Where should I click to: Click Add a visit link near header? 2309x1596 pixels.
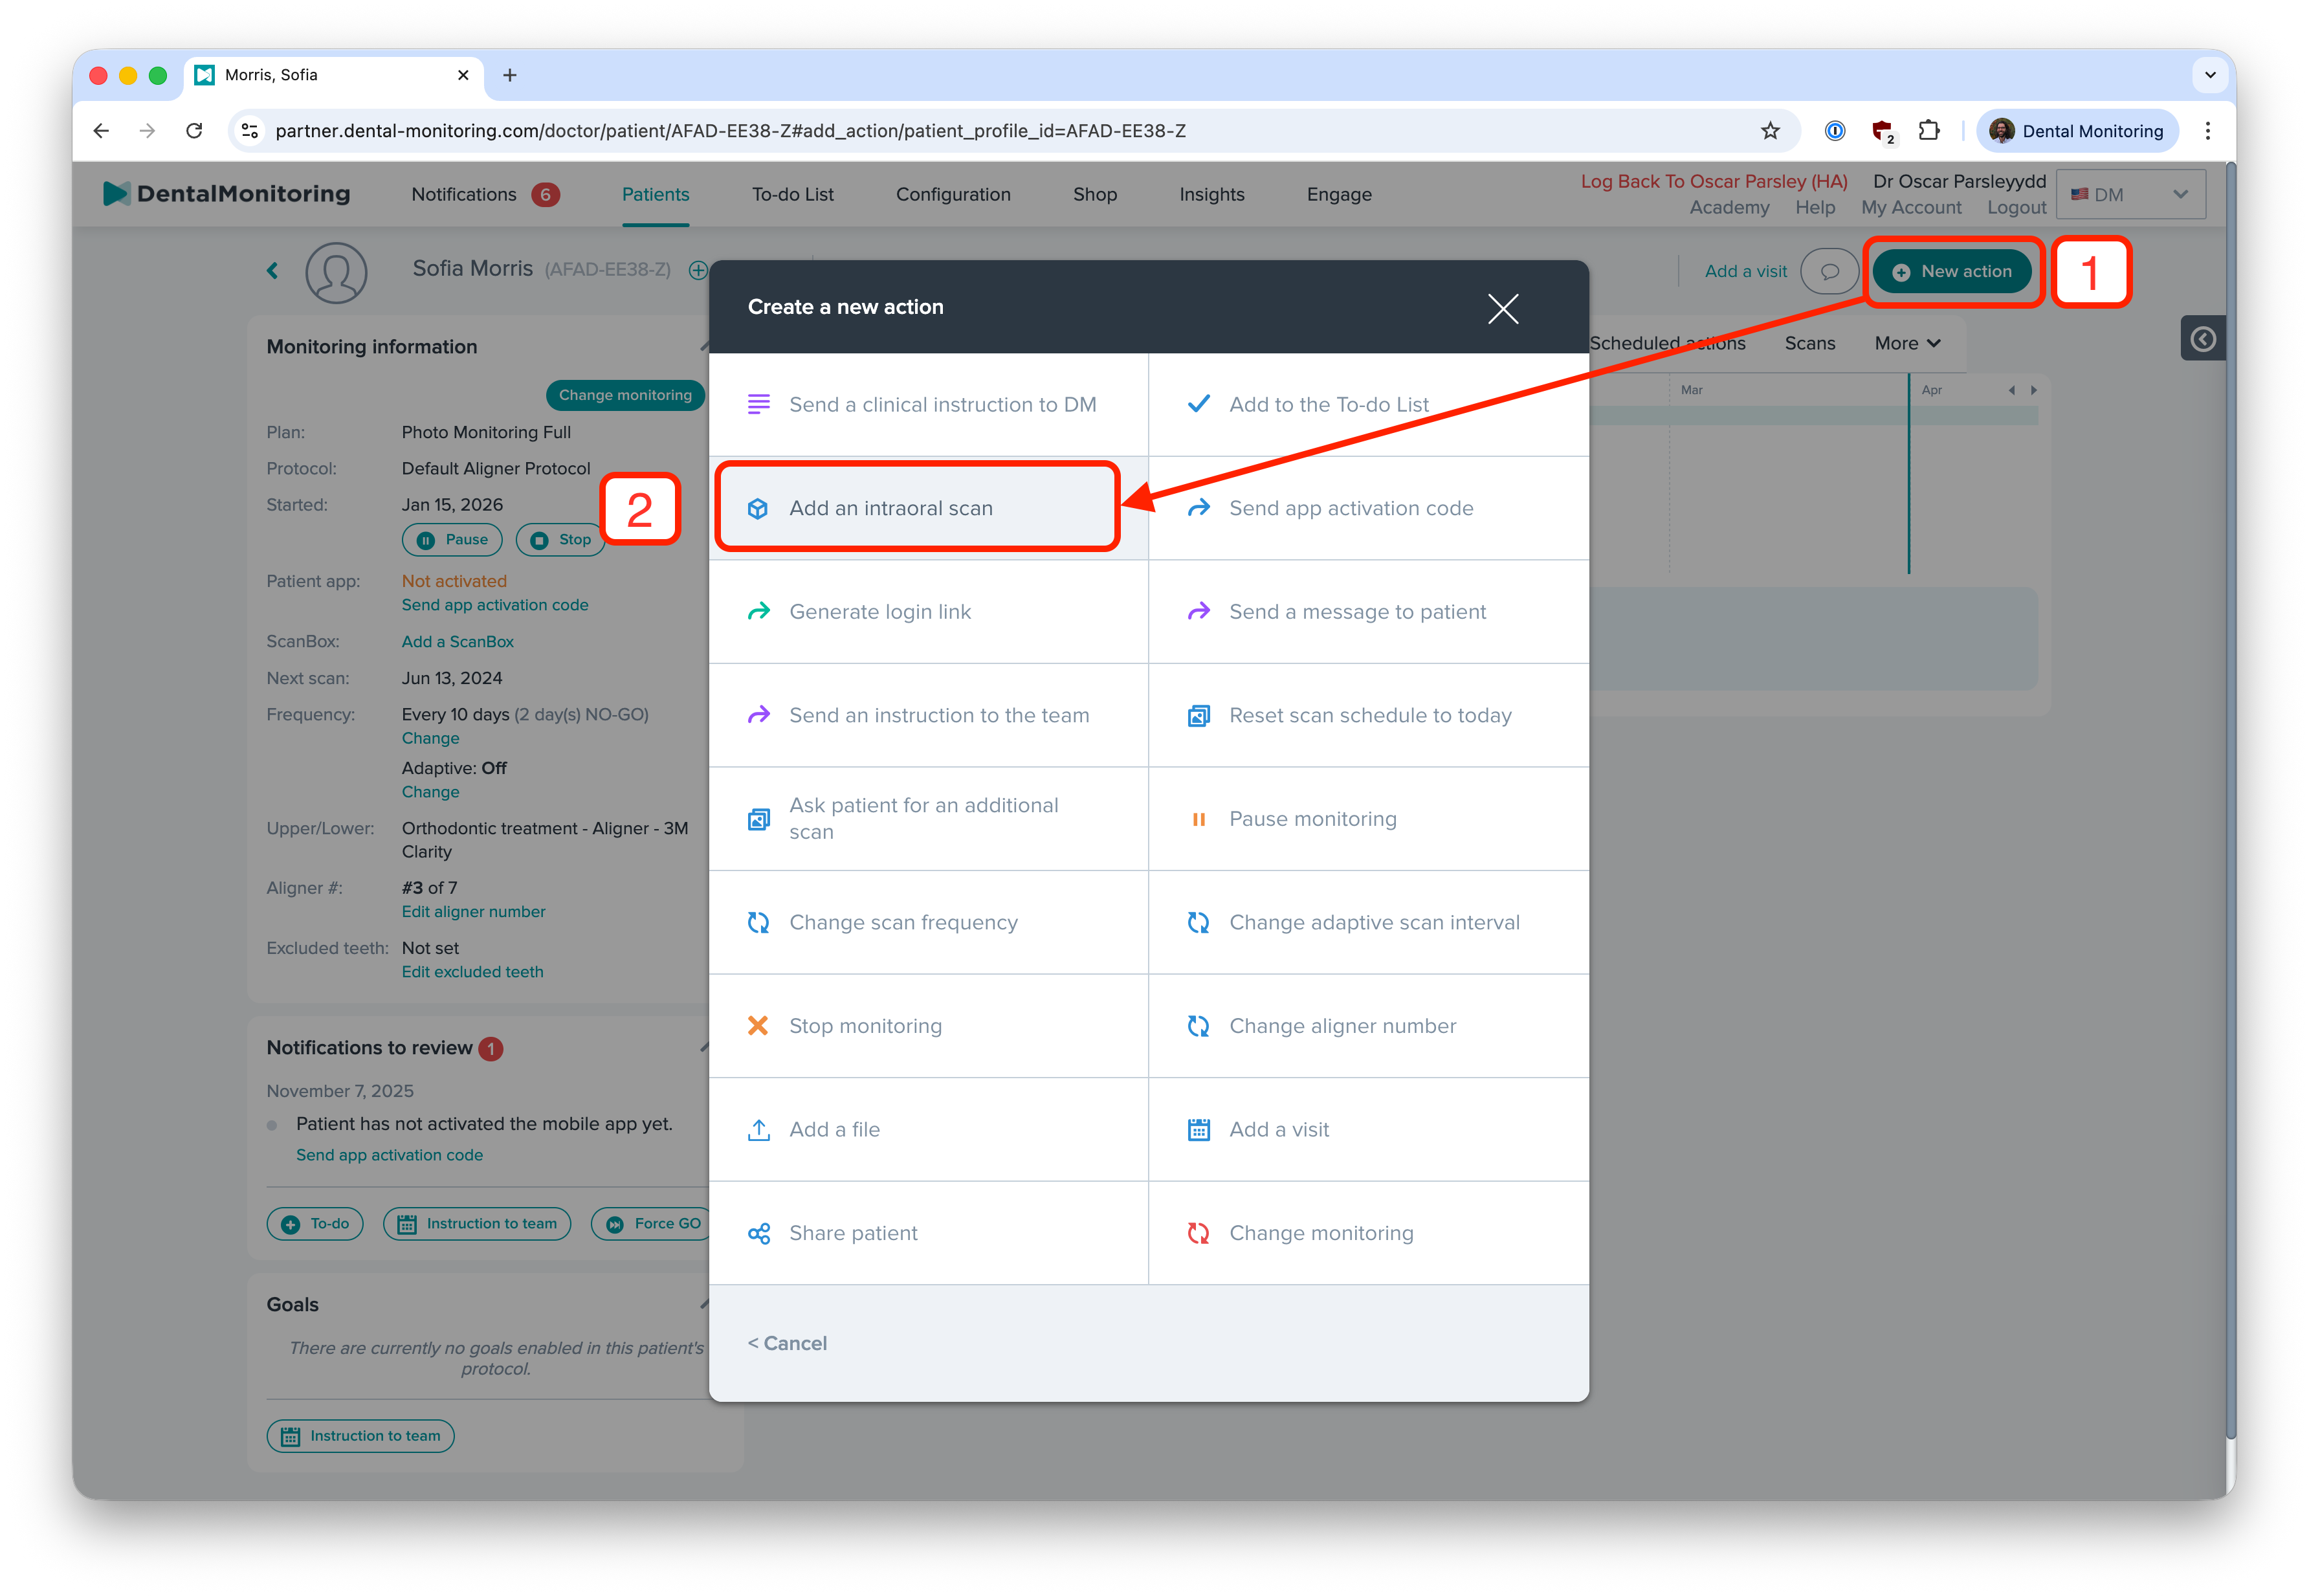point(1745,271)
